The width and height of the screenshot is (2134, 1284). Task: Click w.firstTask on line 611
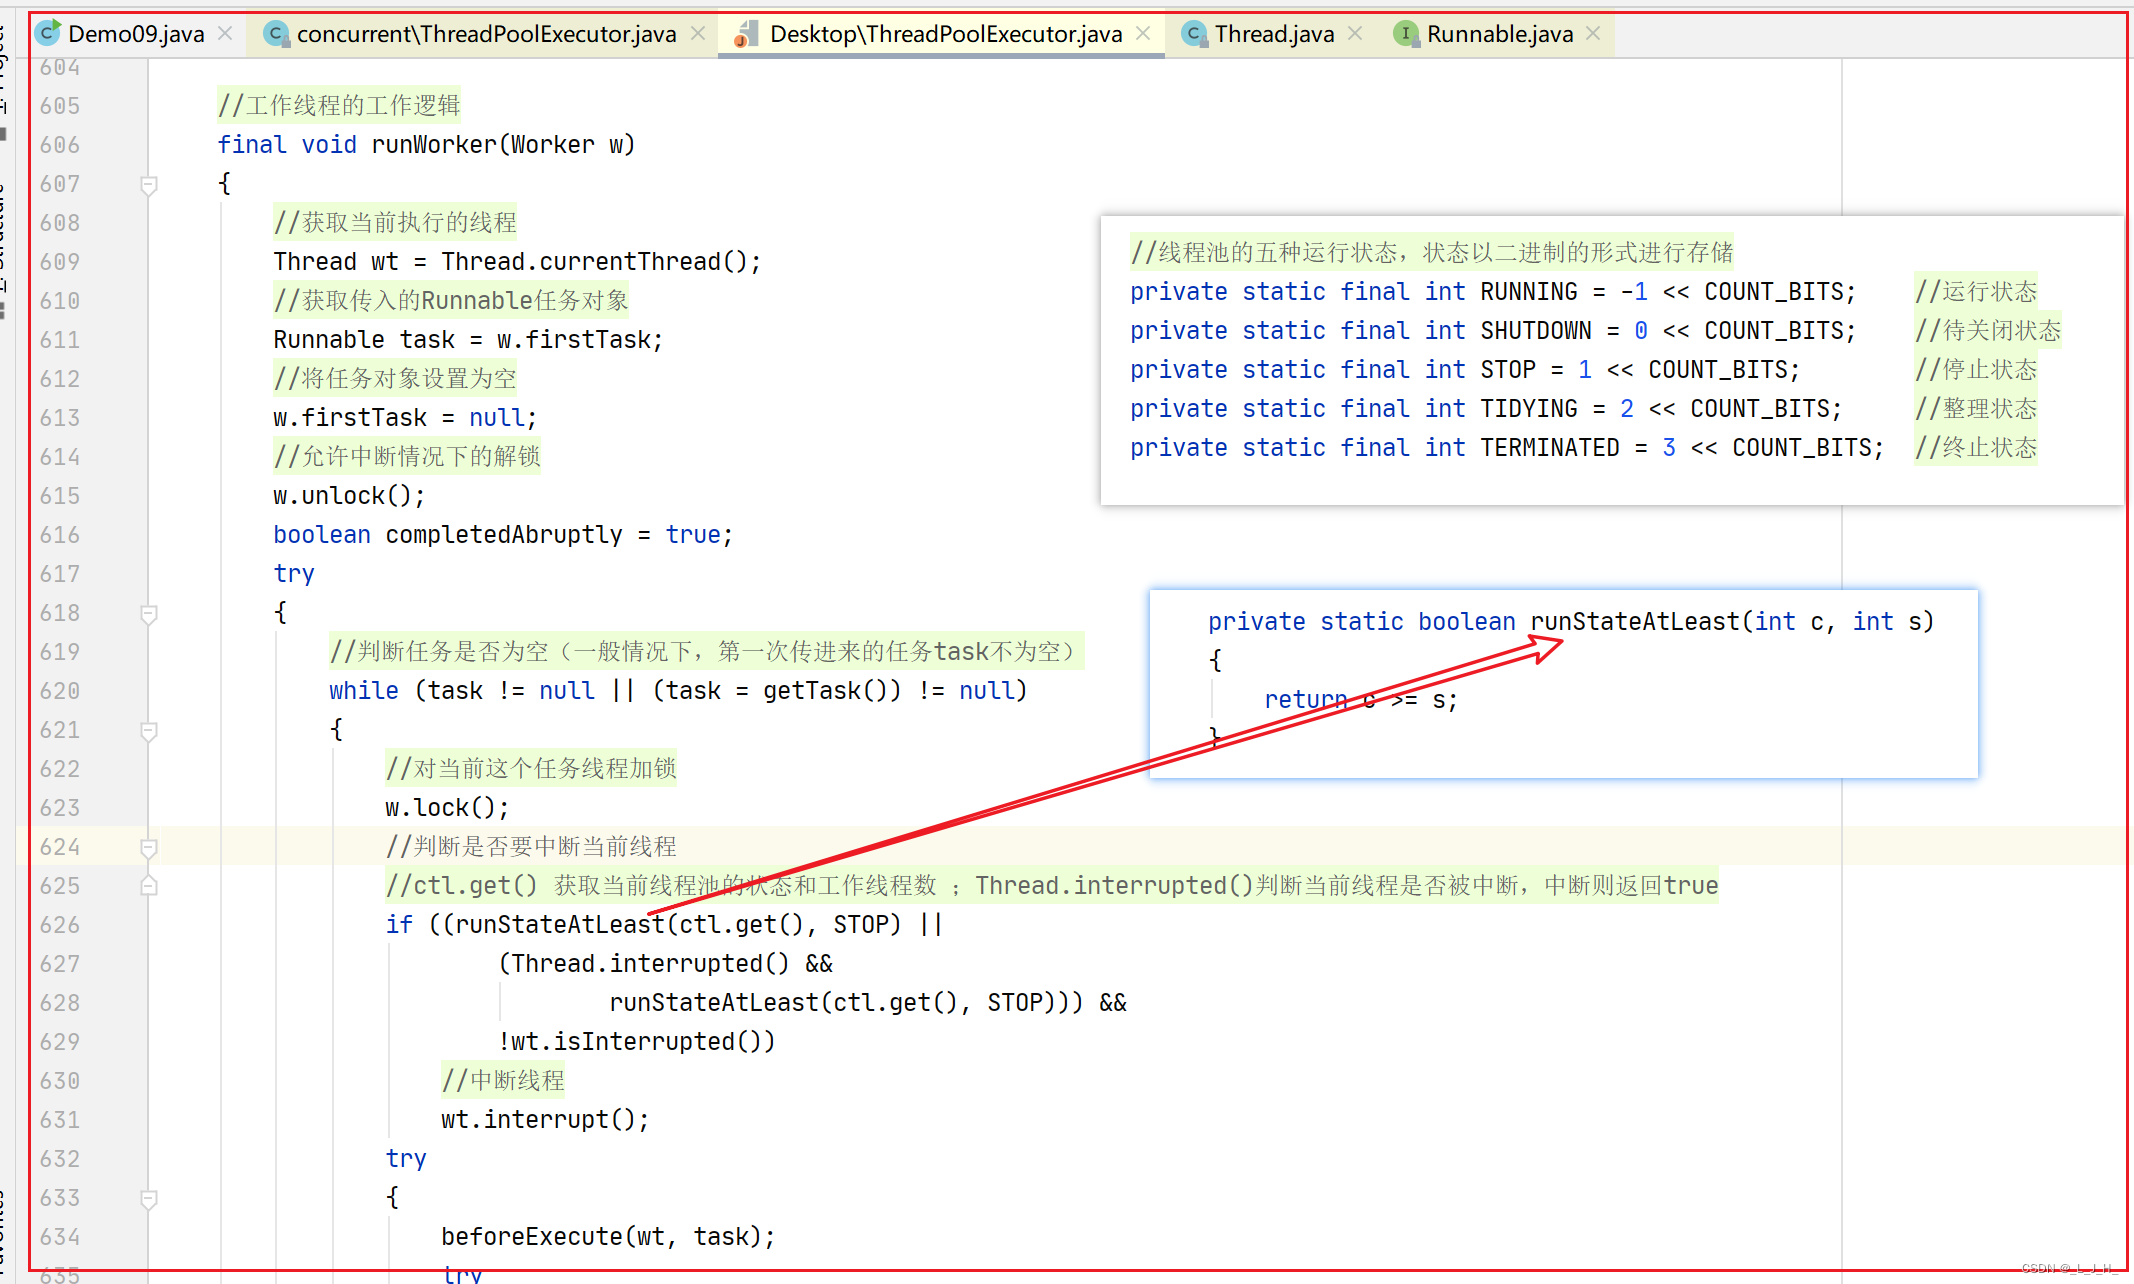tap(574, 340)
